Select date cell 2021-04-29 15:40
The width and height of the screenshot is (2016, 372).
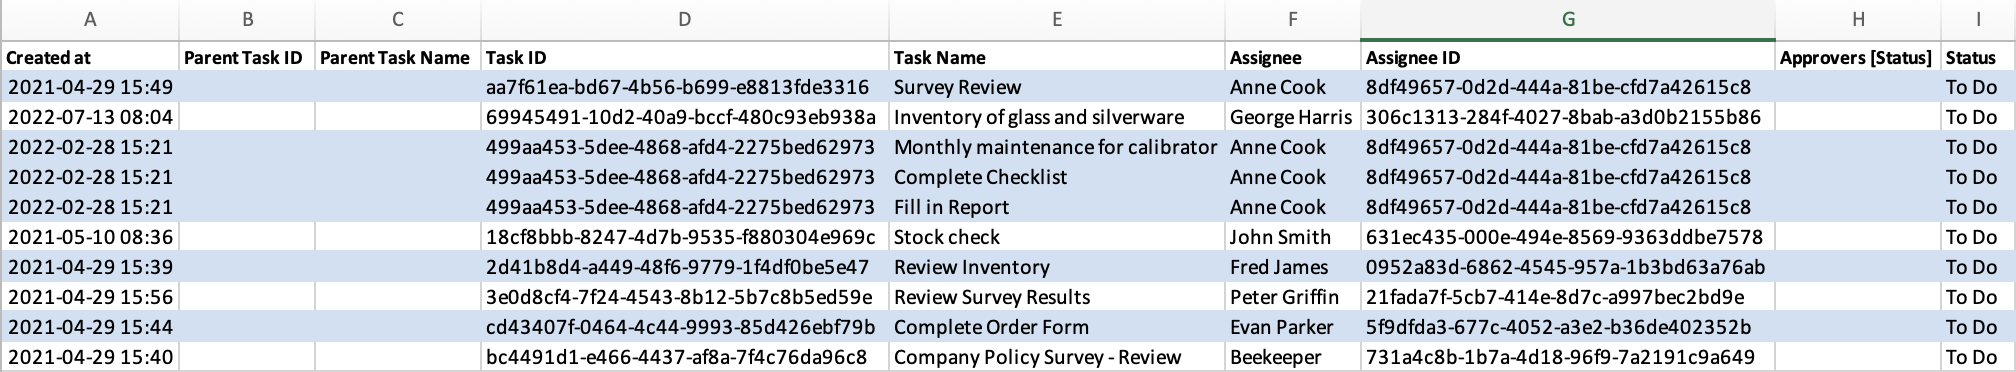91,357
